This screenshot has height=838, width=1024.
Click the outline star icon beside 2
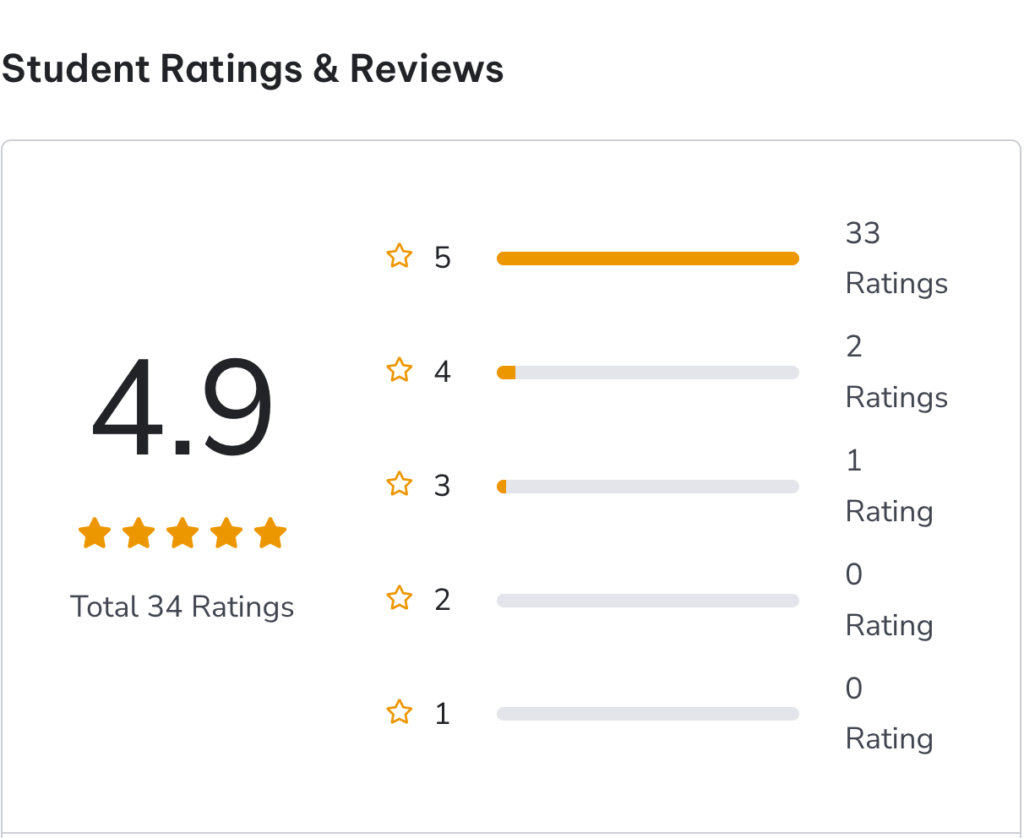(399, 598)
